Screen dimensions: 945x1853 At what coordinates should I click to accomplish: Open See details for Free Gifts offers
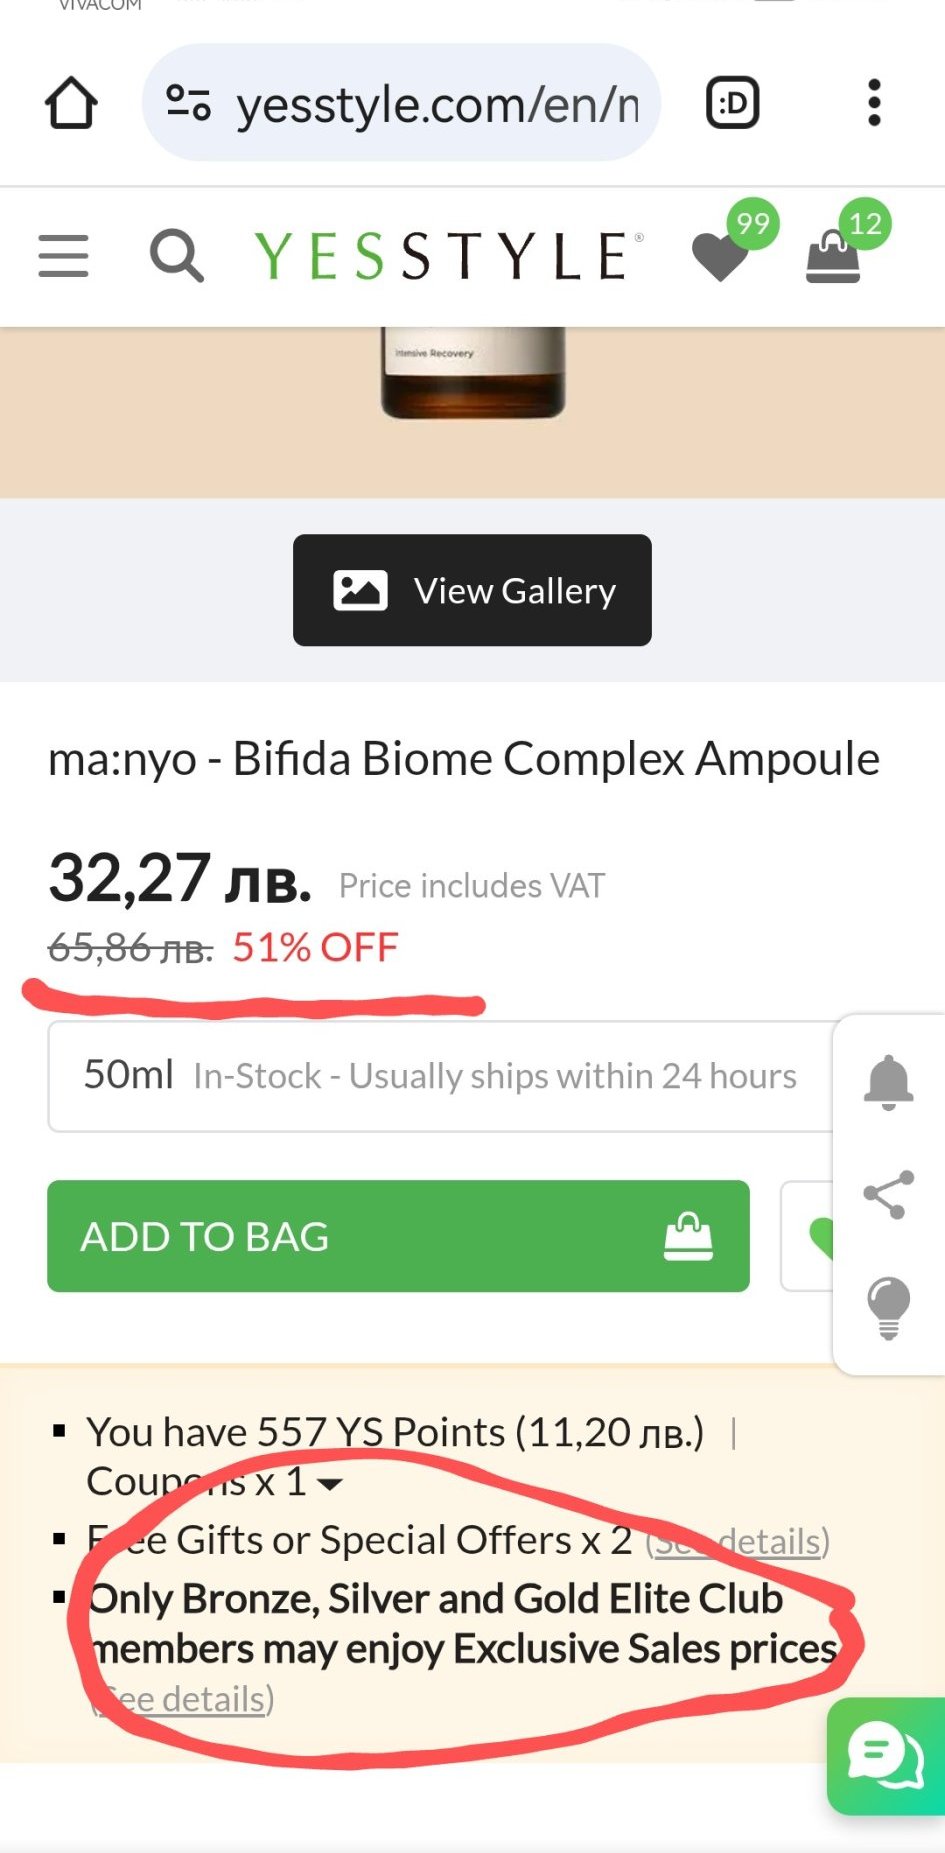coord(738,1542)
